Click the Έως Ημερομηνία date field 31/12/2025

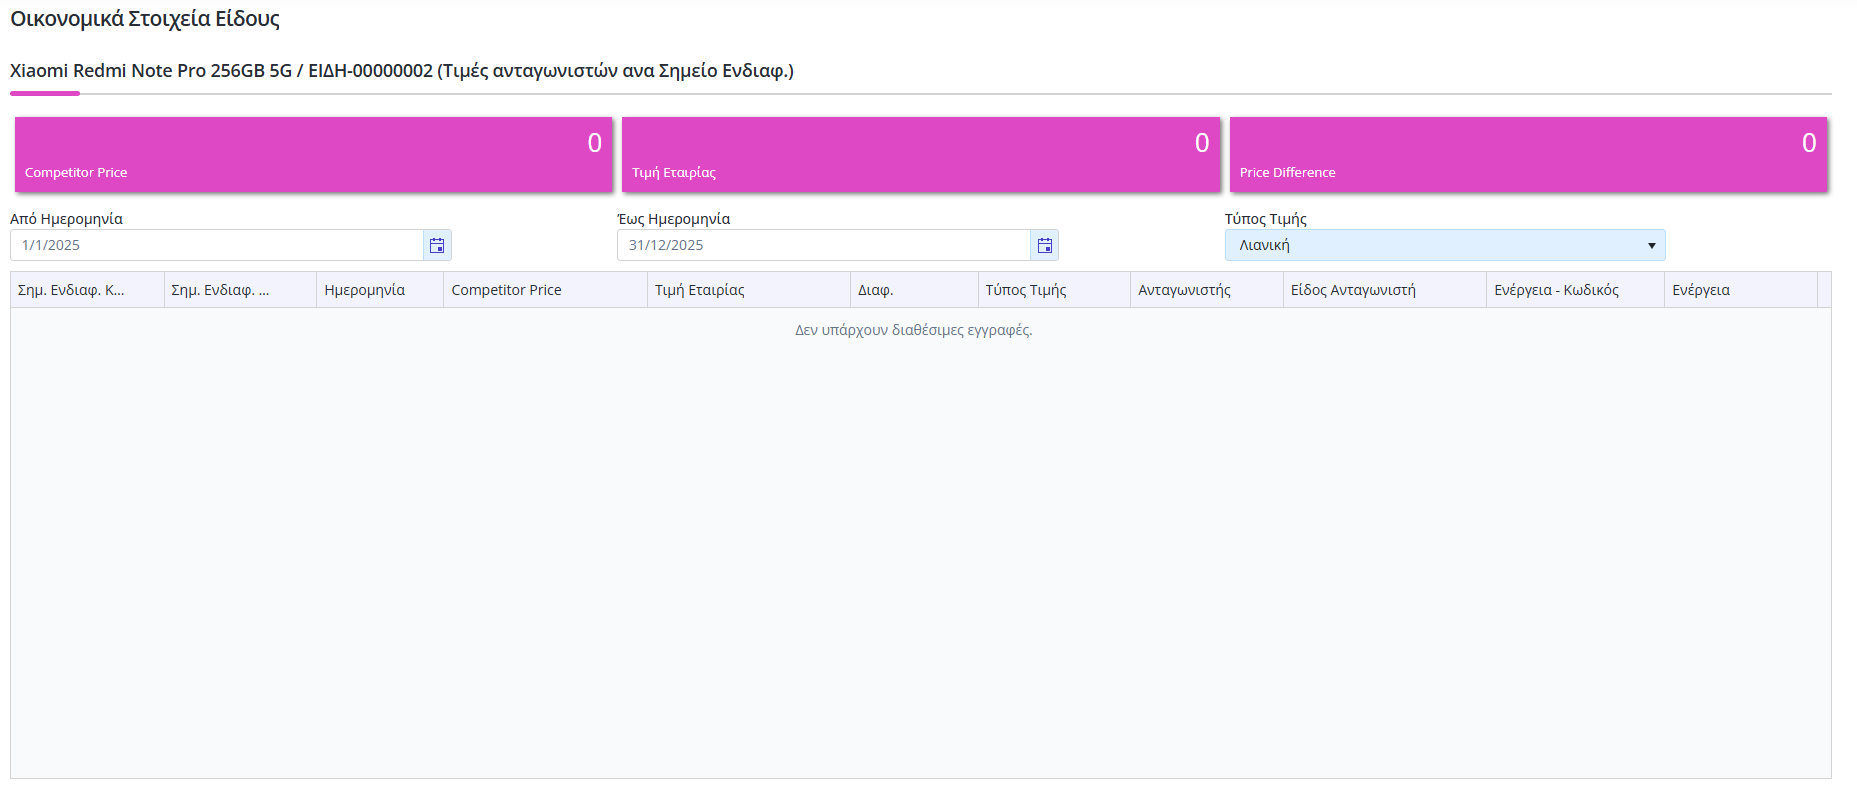[824, 245]
